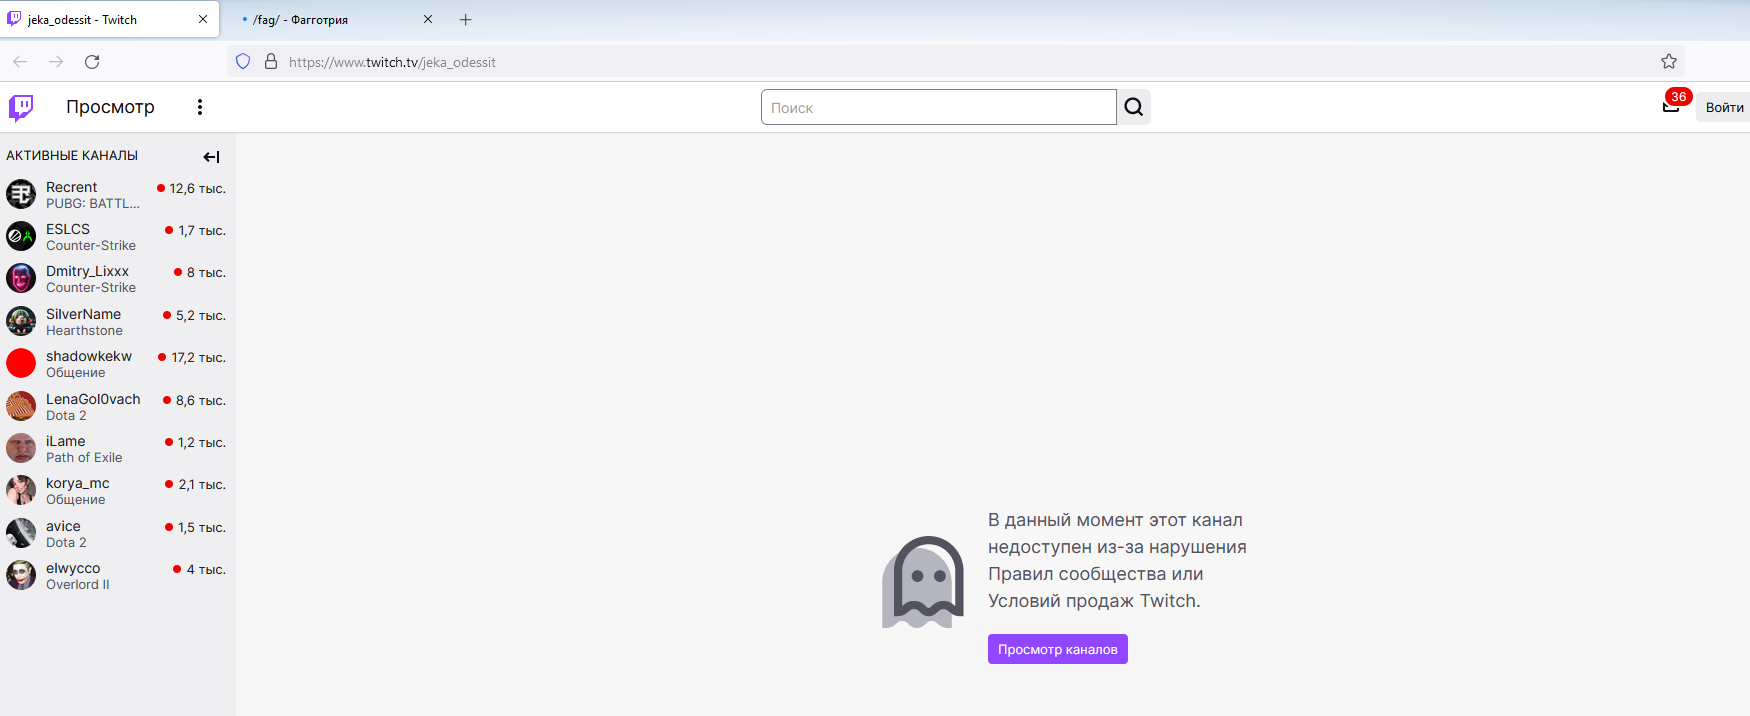
Task: Open Dmitry_Lixxx channel avatar
Action: pyautogui.click(x=21, y=278)
